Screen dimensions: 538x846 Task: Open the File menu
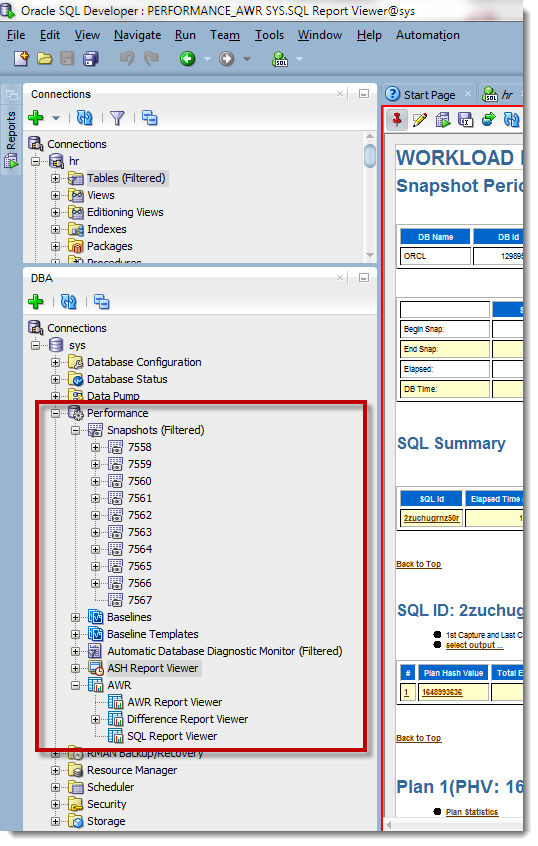tap(16, 35)
